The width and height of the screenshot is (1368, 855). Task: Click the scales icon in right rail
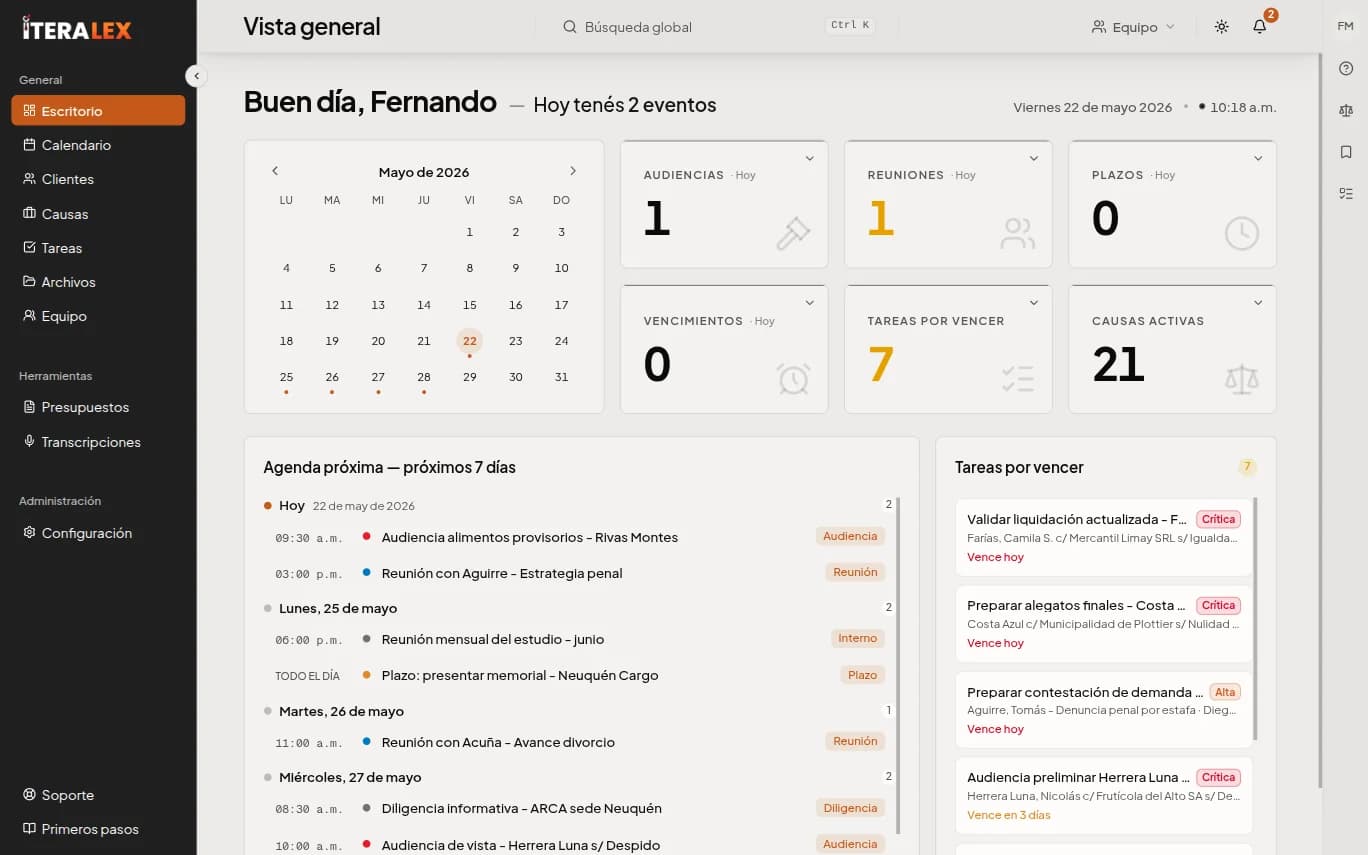click(x=1345, y=111)
